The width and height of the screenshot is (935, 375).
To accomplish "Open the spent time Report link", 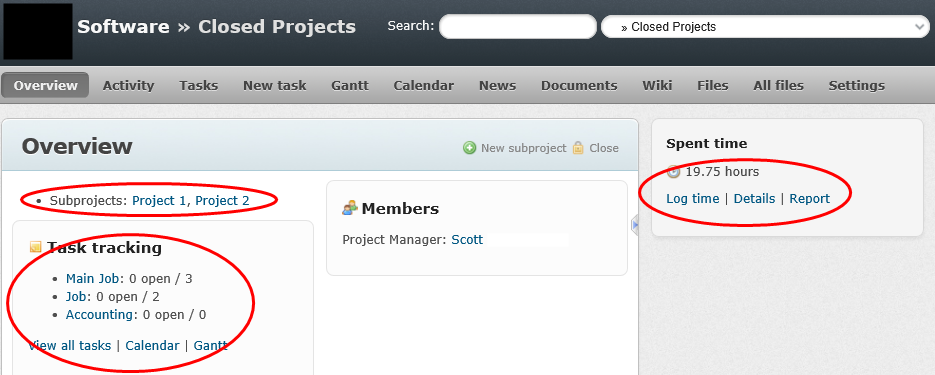I will pos(810,199).
